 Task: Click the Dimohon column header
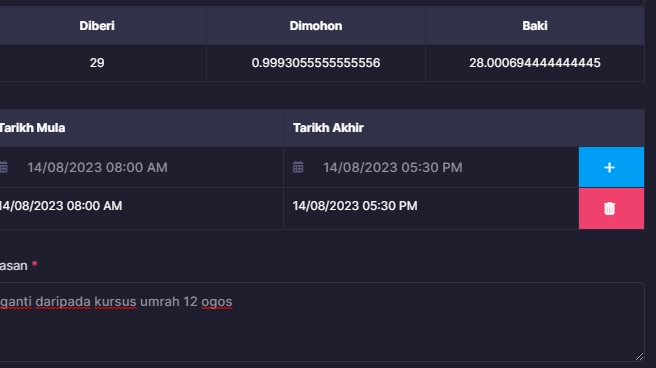(316, 26)
